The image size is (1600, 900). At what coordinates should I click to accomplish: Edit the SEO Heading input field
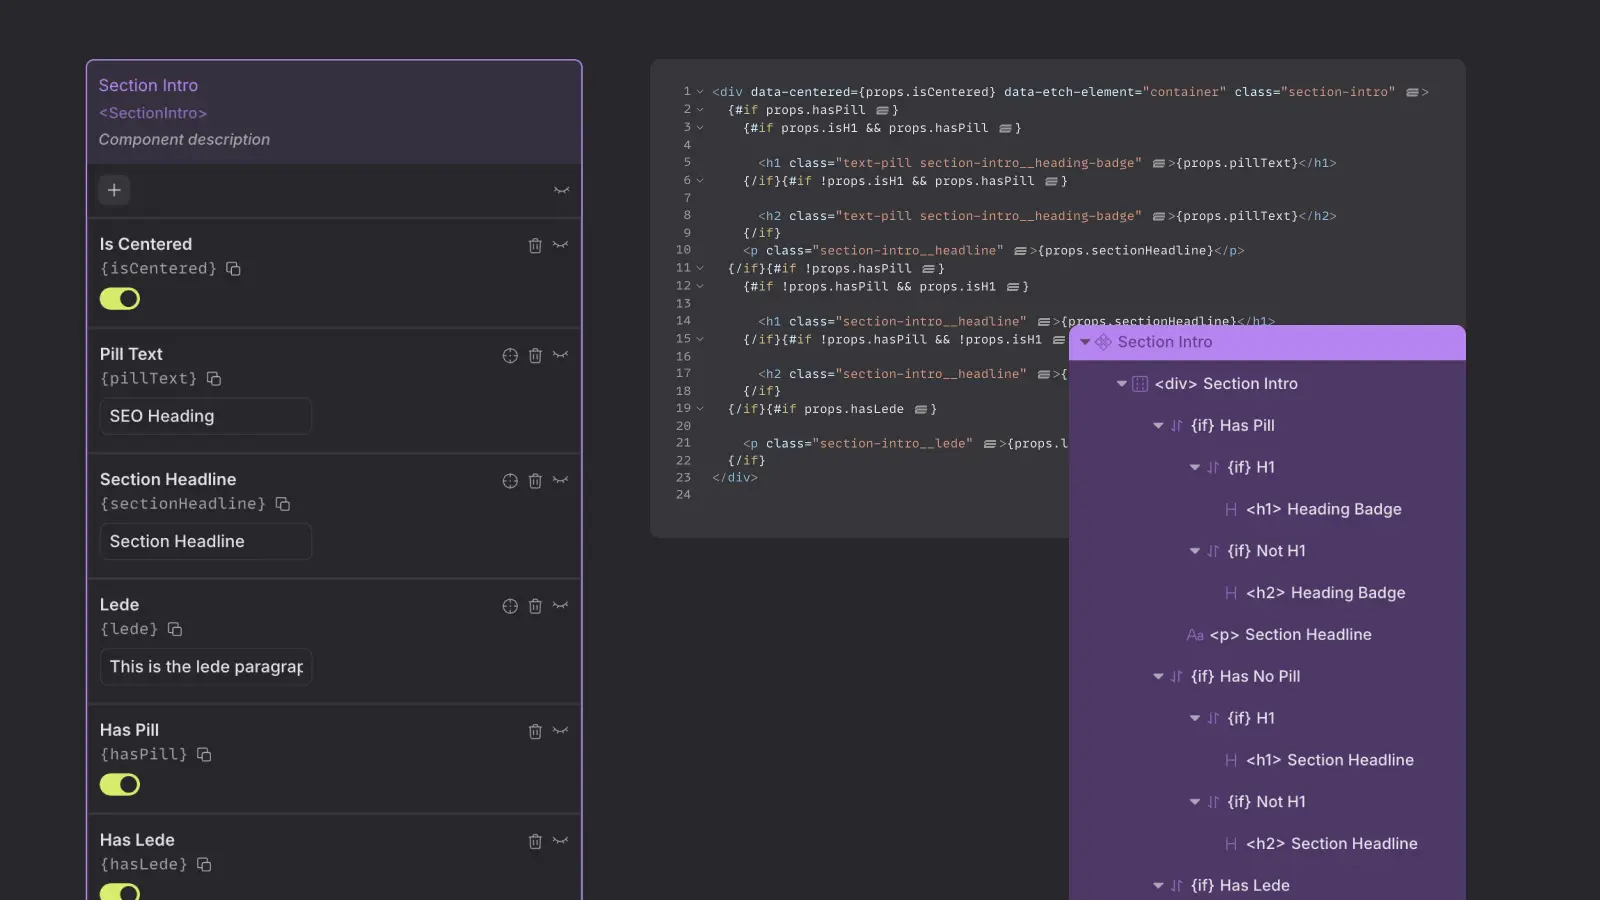click(206, 416)
